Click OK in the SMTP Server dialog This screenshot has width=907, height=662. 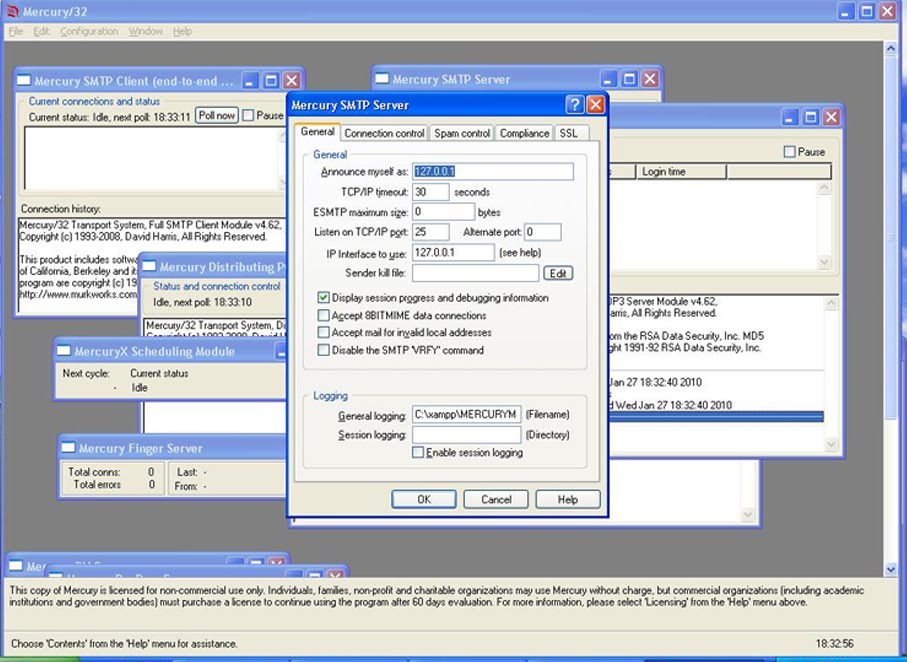coord(423,499)
